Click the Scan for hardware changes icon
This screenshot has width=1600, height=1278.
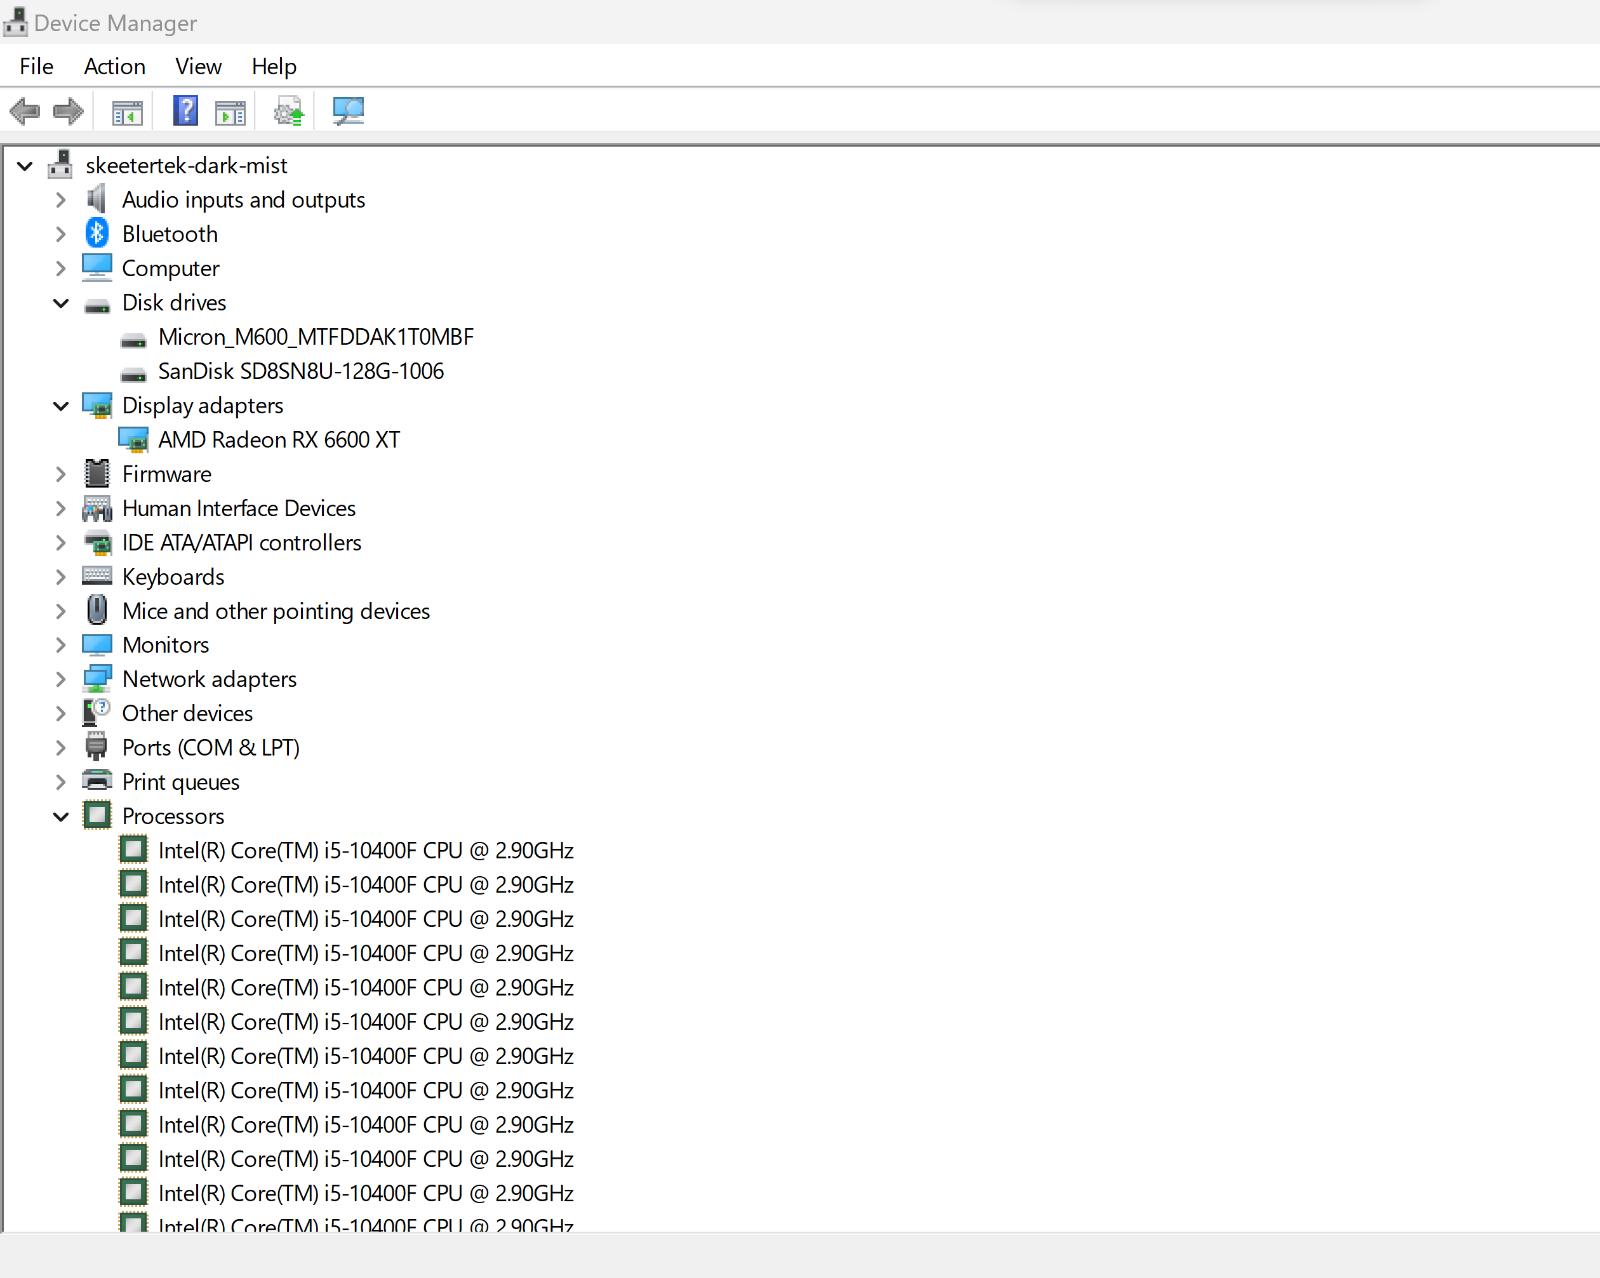click(x=347, y=111)
